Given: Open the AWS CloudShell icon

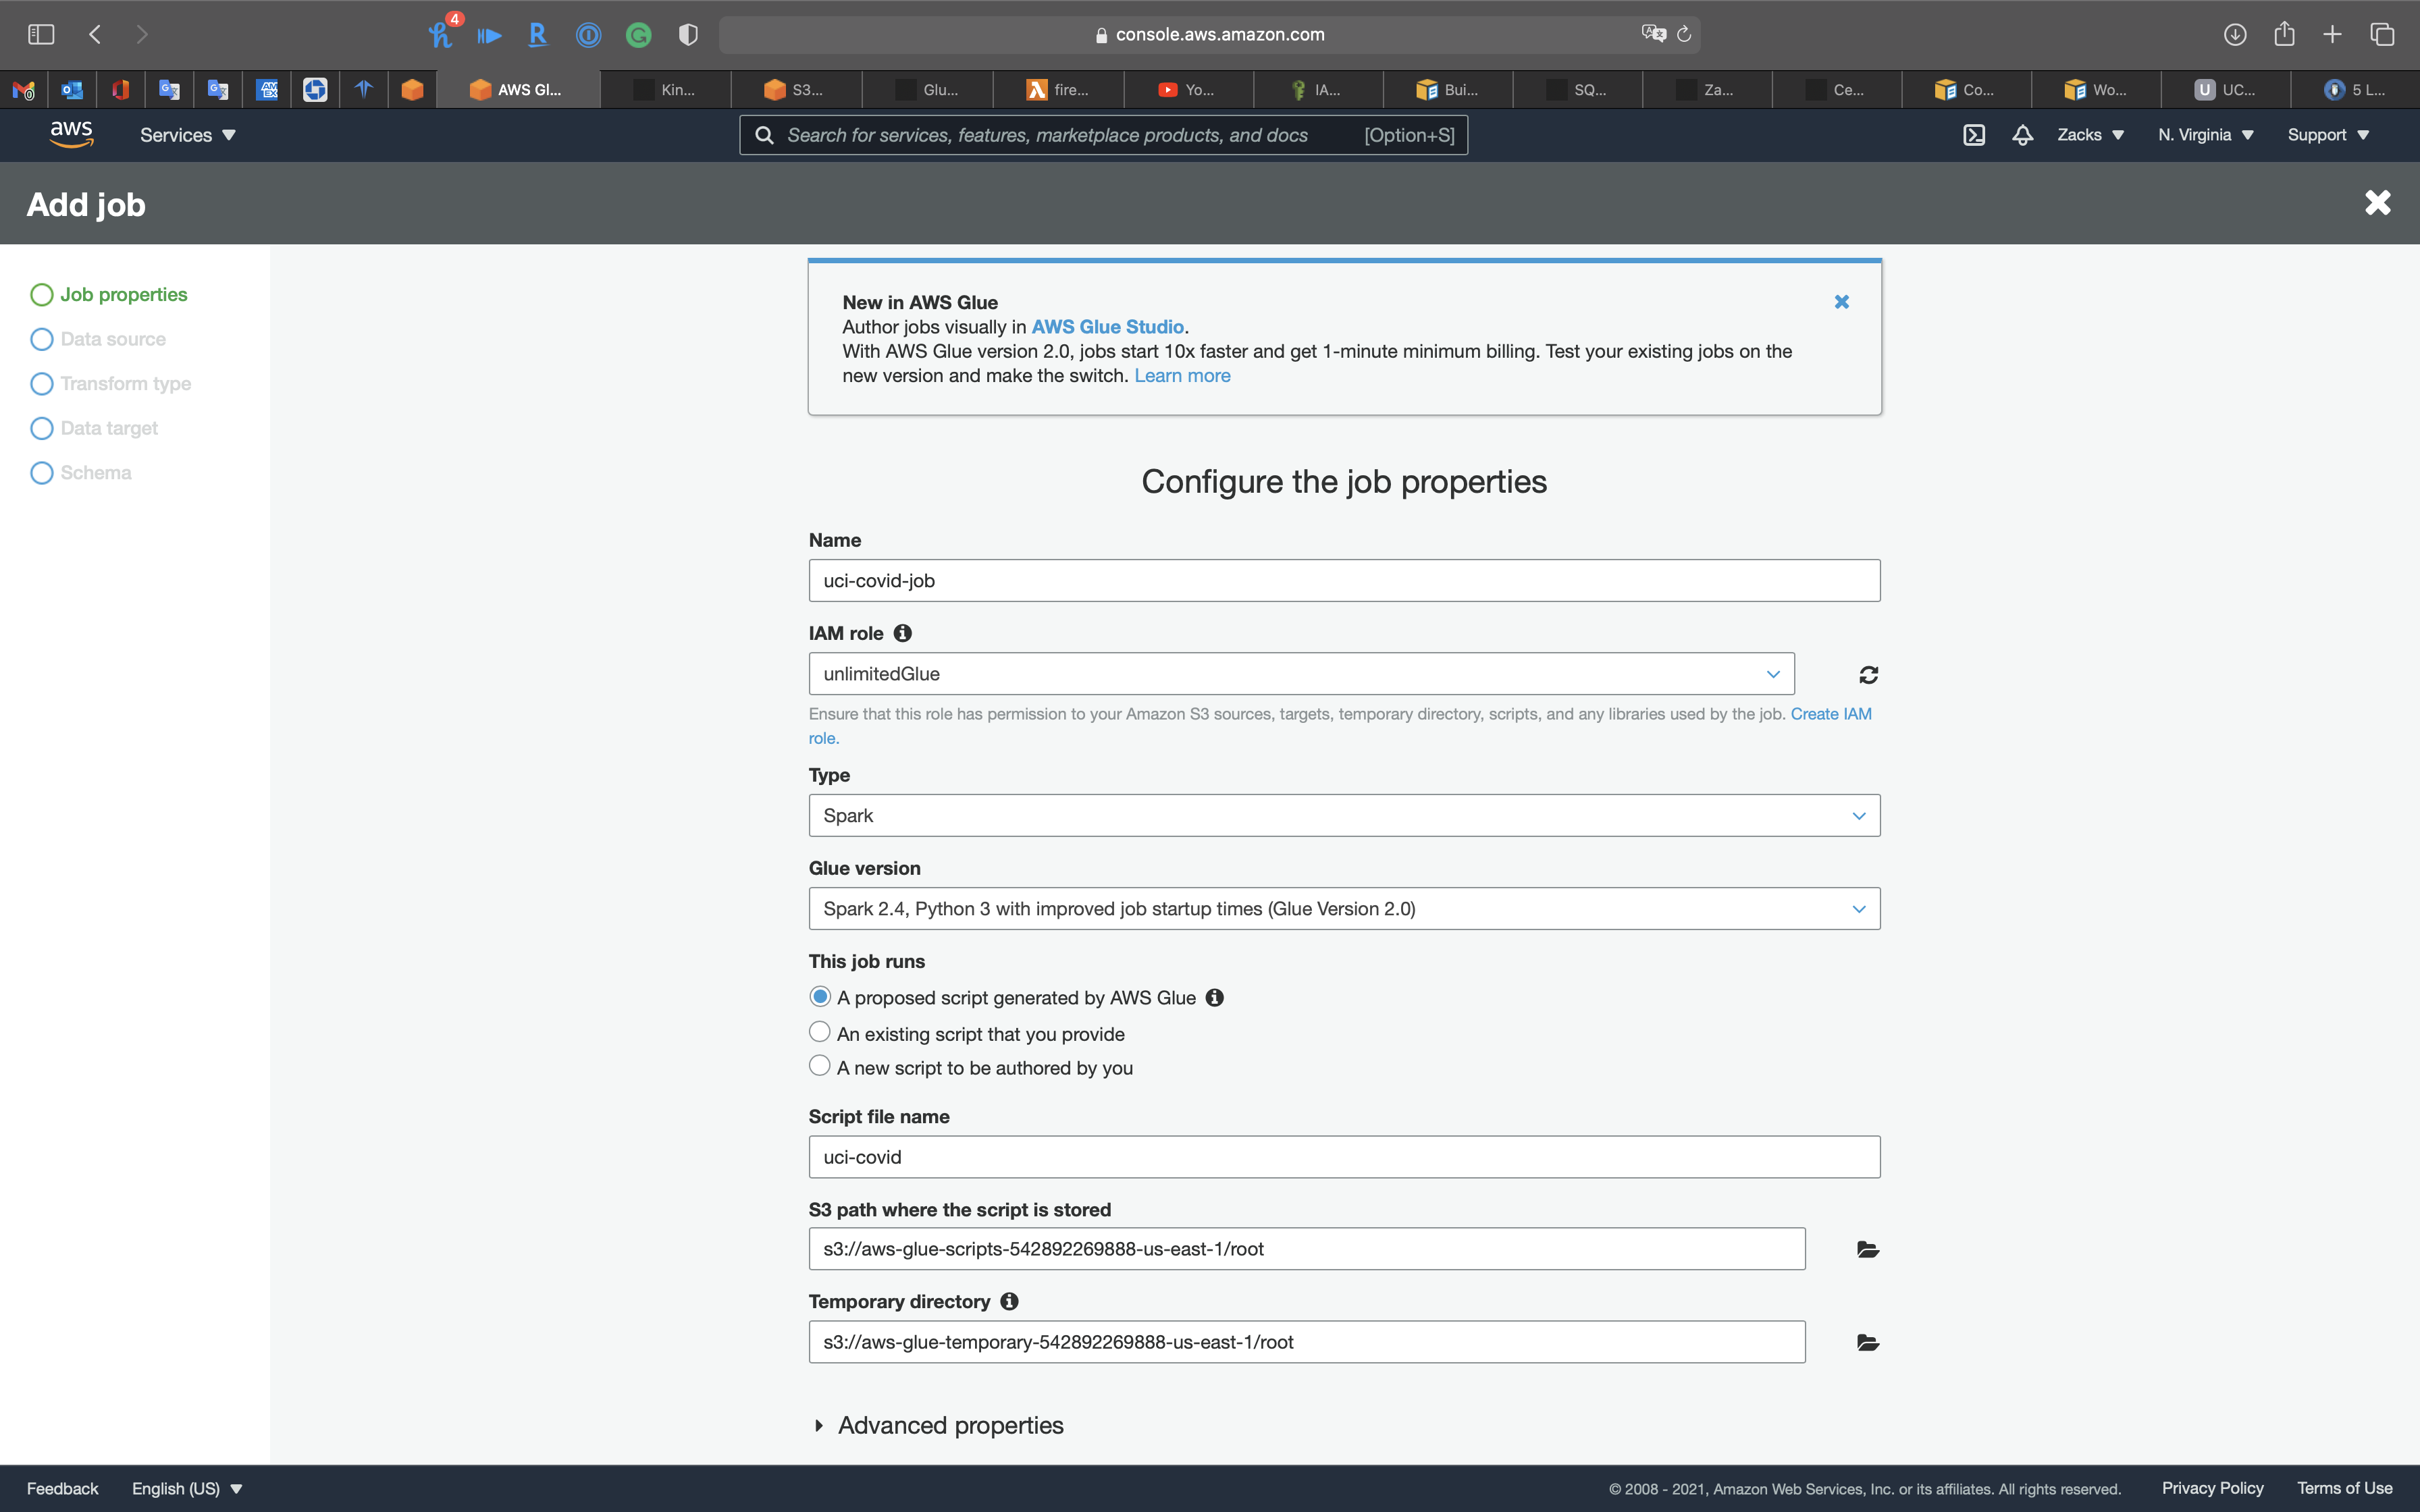Looking at the screenshot, I should click(x=1974, y=135).
